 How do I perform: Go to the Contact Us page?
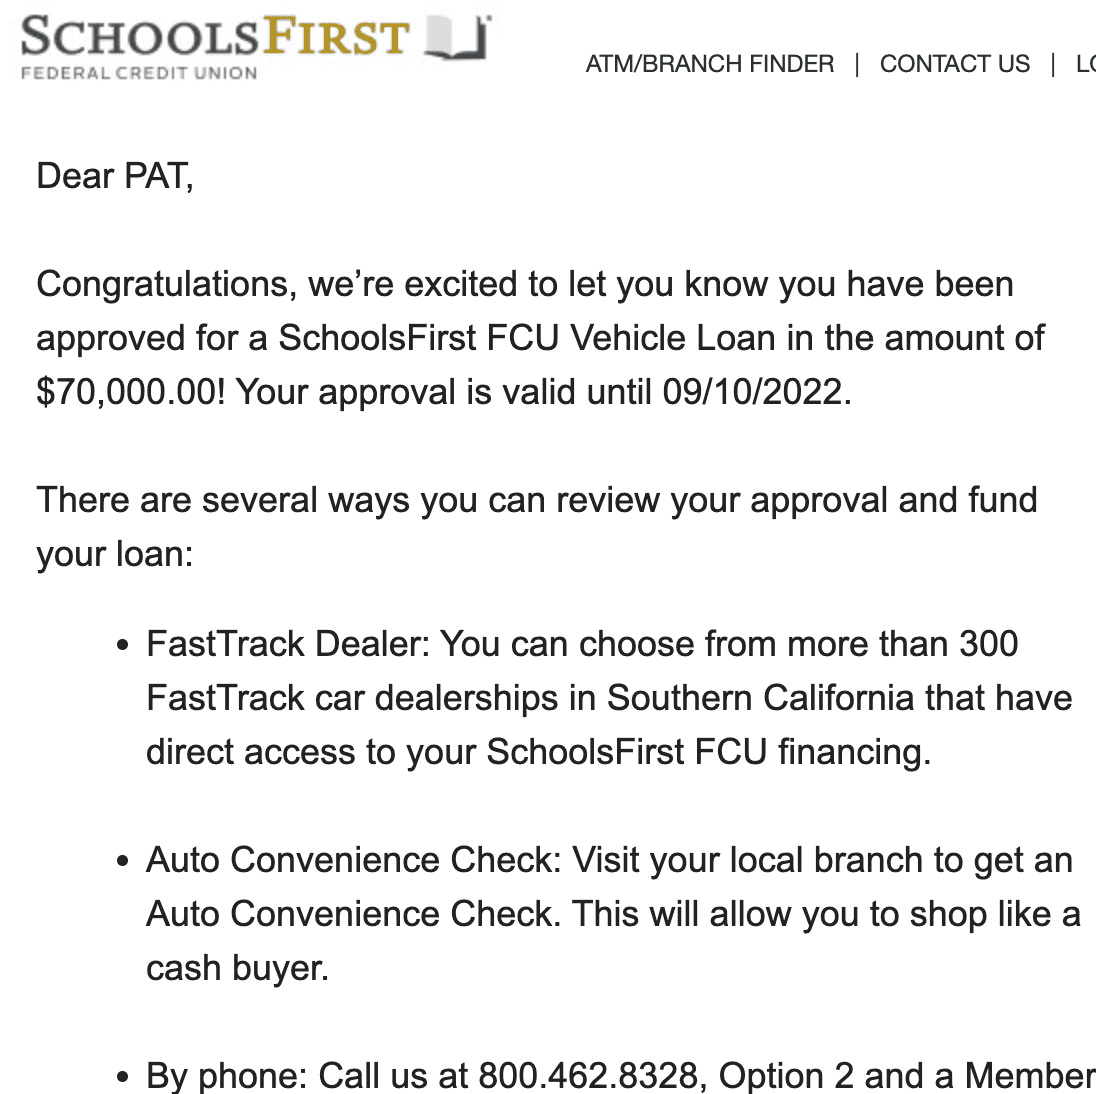pos(954,64)
